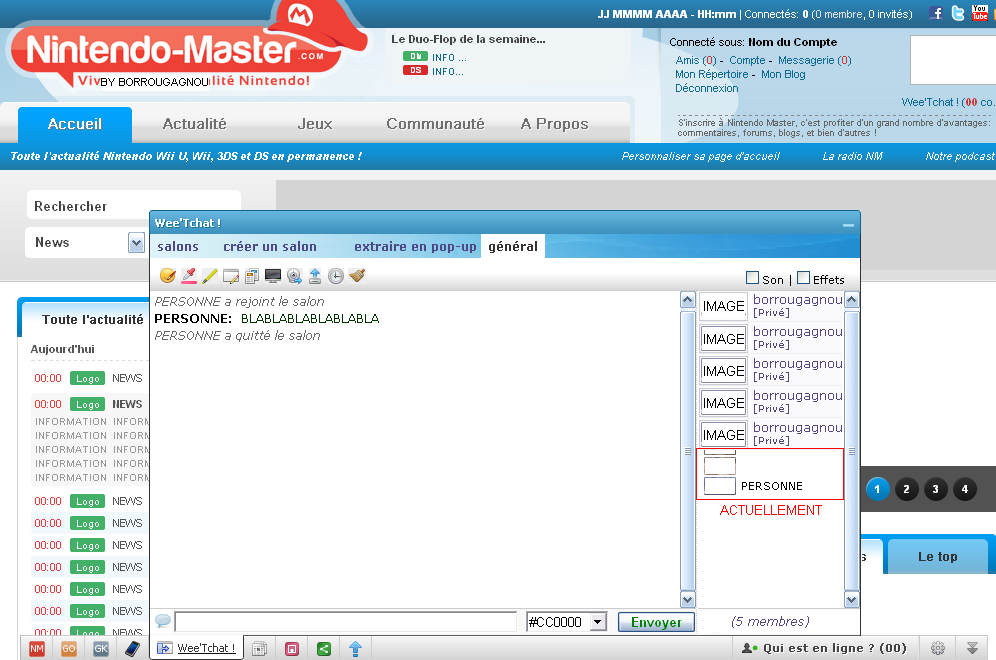The width and height of the screenshot is (996, 660).
Task: Switch to the salons tab in chat
Action: pos(178,246)
